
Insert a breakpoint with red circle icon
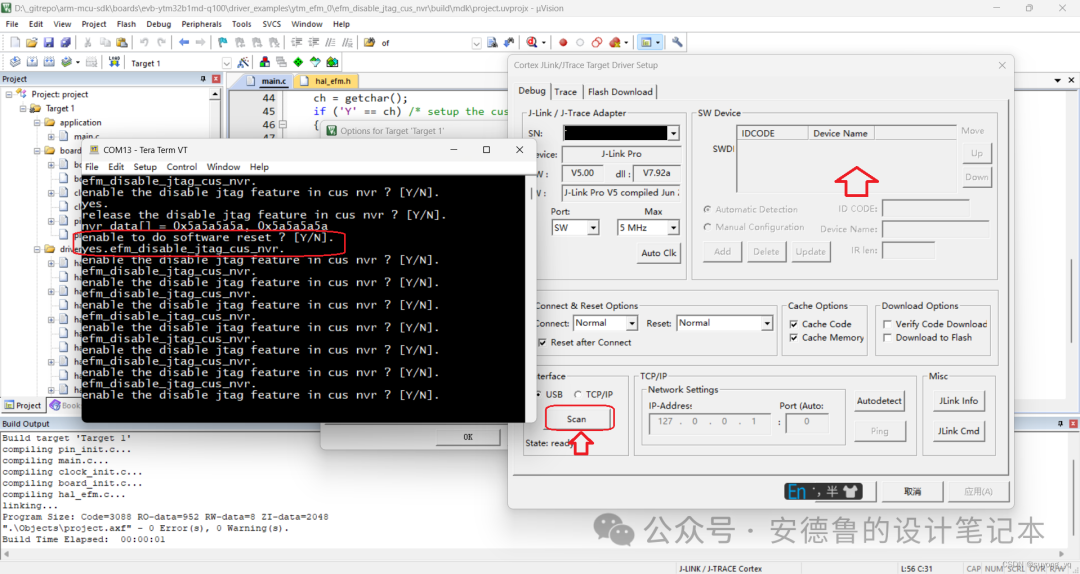(563, 43)
